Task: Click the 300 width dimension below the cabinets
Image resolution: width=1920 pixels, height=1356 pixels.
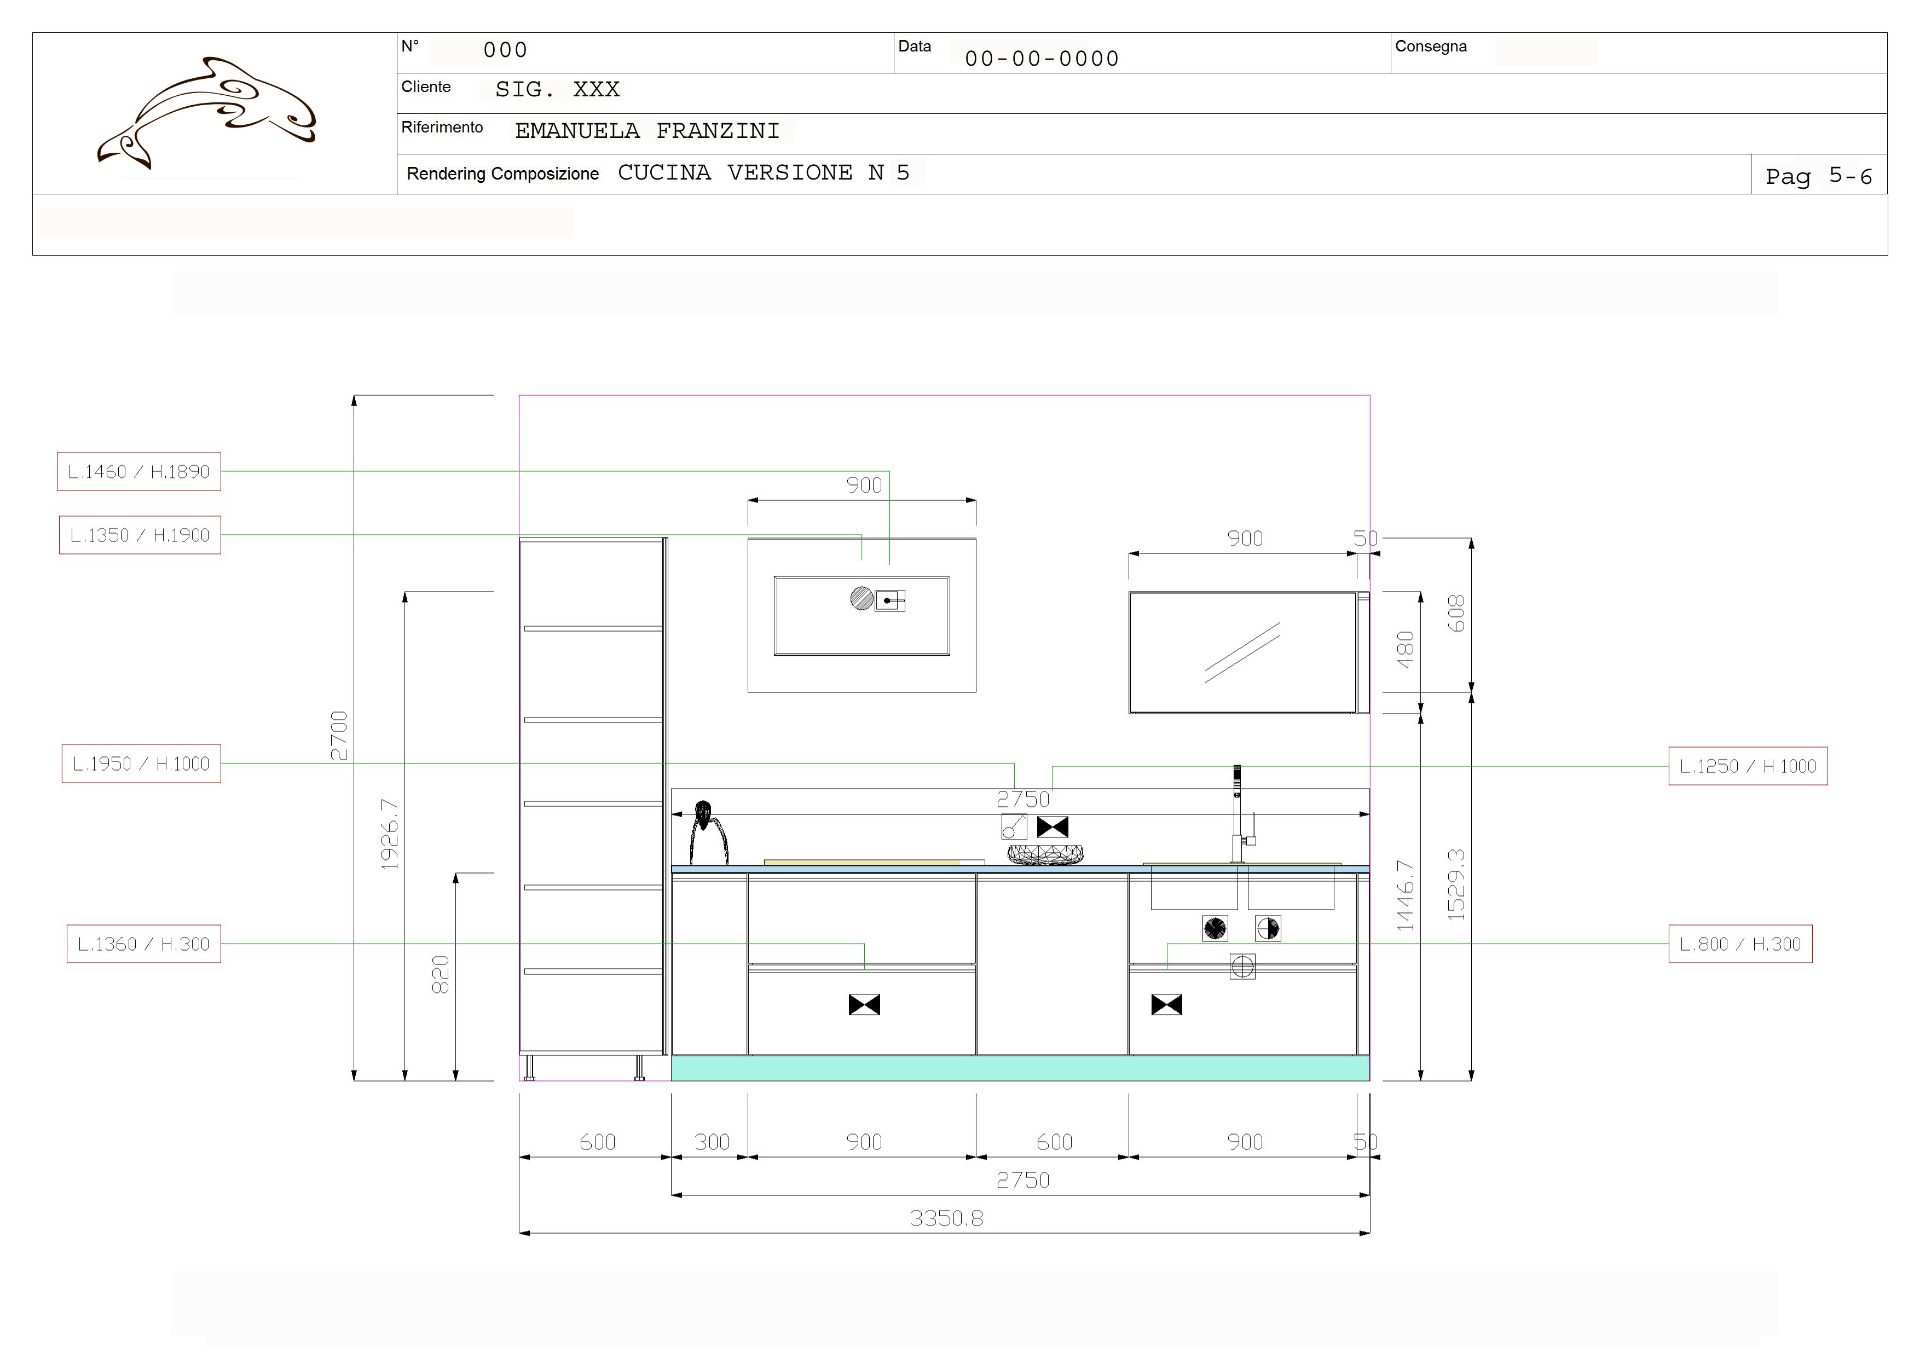Action: point(712,1142)
